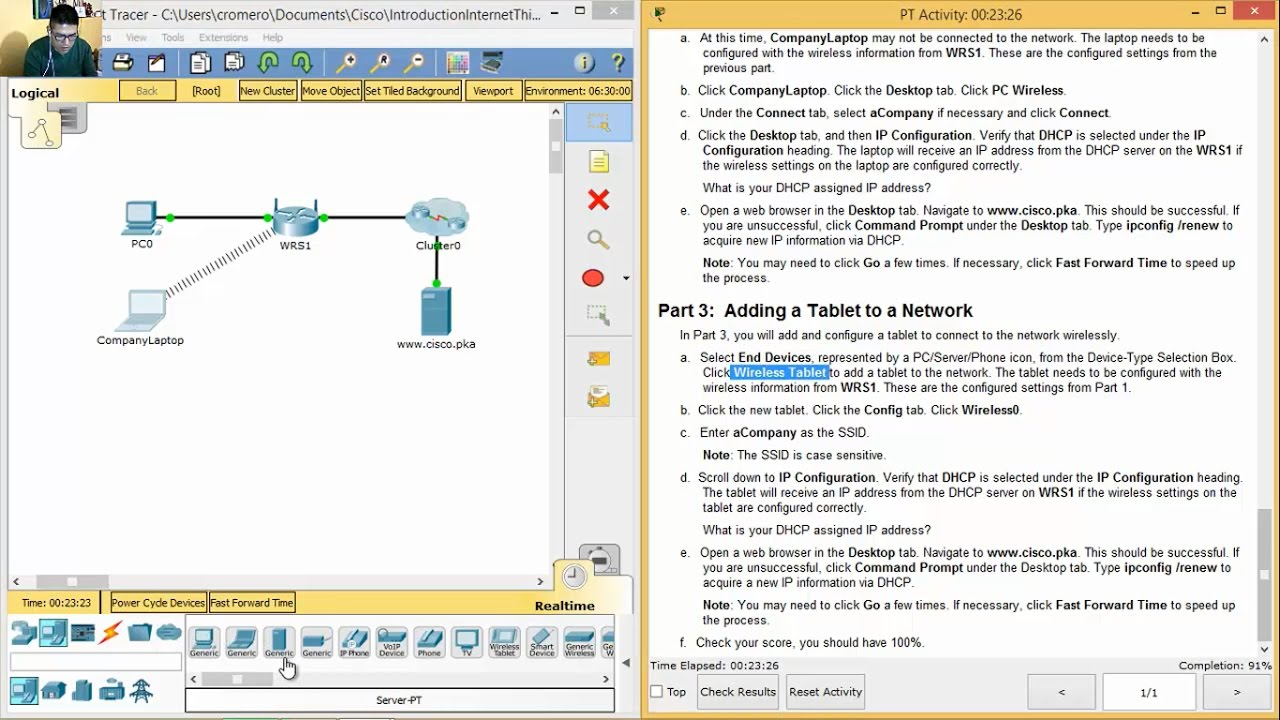Choose the Miscellaneous folder category
Image resolution: width=1280 pixels, height=720 pixels.
click(x=140, y=632)
